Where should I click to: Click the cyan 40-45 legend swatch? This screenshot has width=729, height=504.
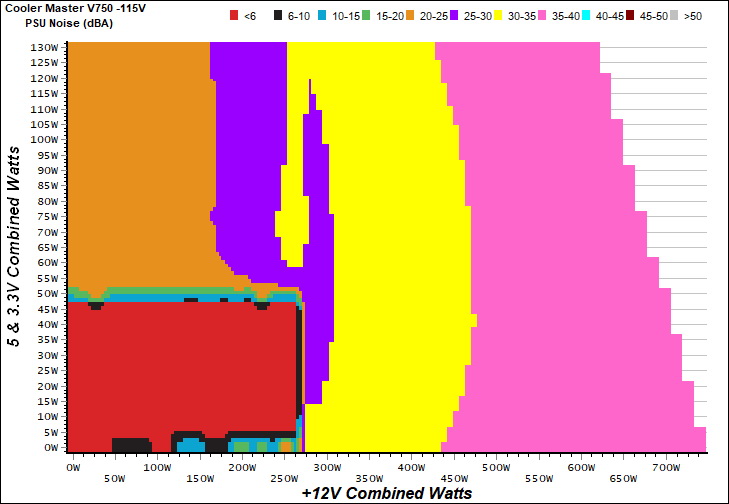pos(587,16)
